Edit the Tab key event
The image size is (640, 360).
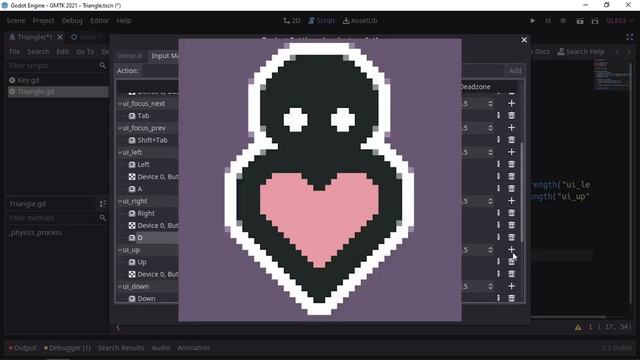pyautogui.click(x=498, y=116)
